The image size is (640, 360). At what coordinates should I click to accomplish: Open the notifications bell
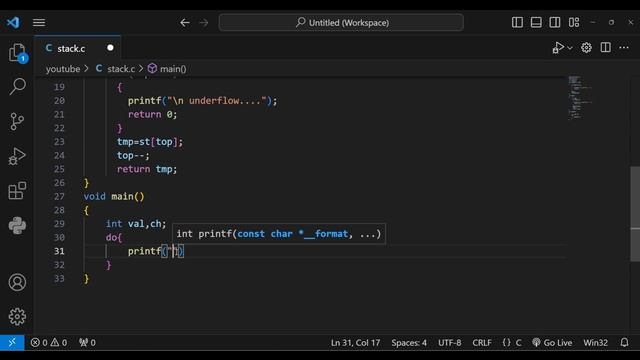[624, 342]
